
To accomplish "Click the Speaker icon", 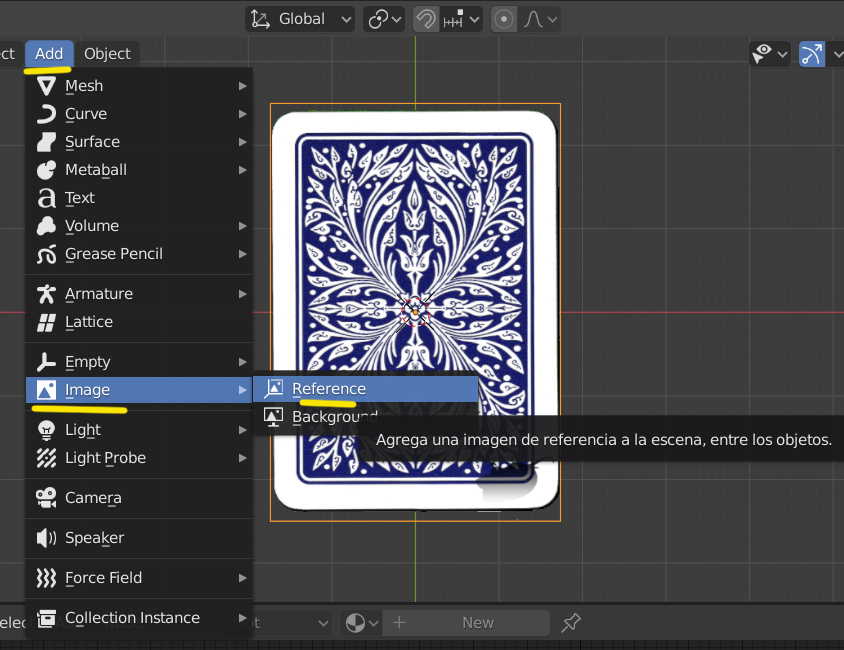I will 46,538.
